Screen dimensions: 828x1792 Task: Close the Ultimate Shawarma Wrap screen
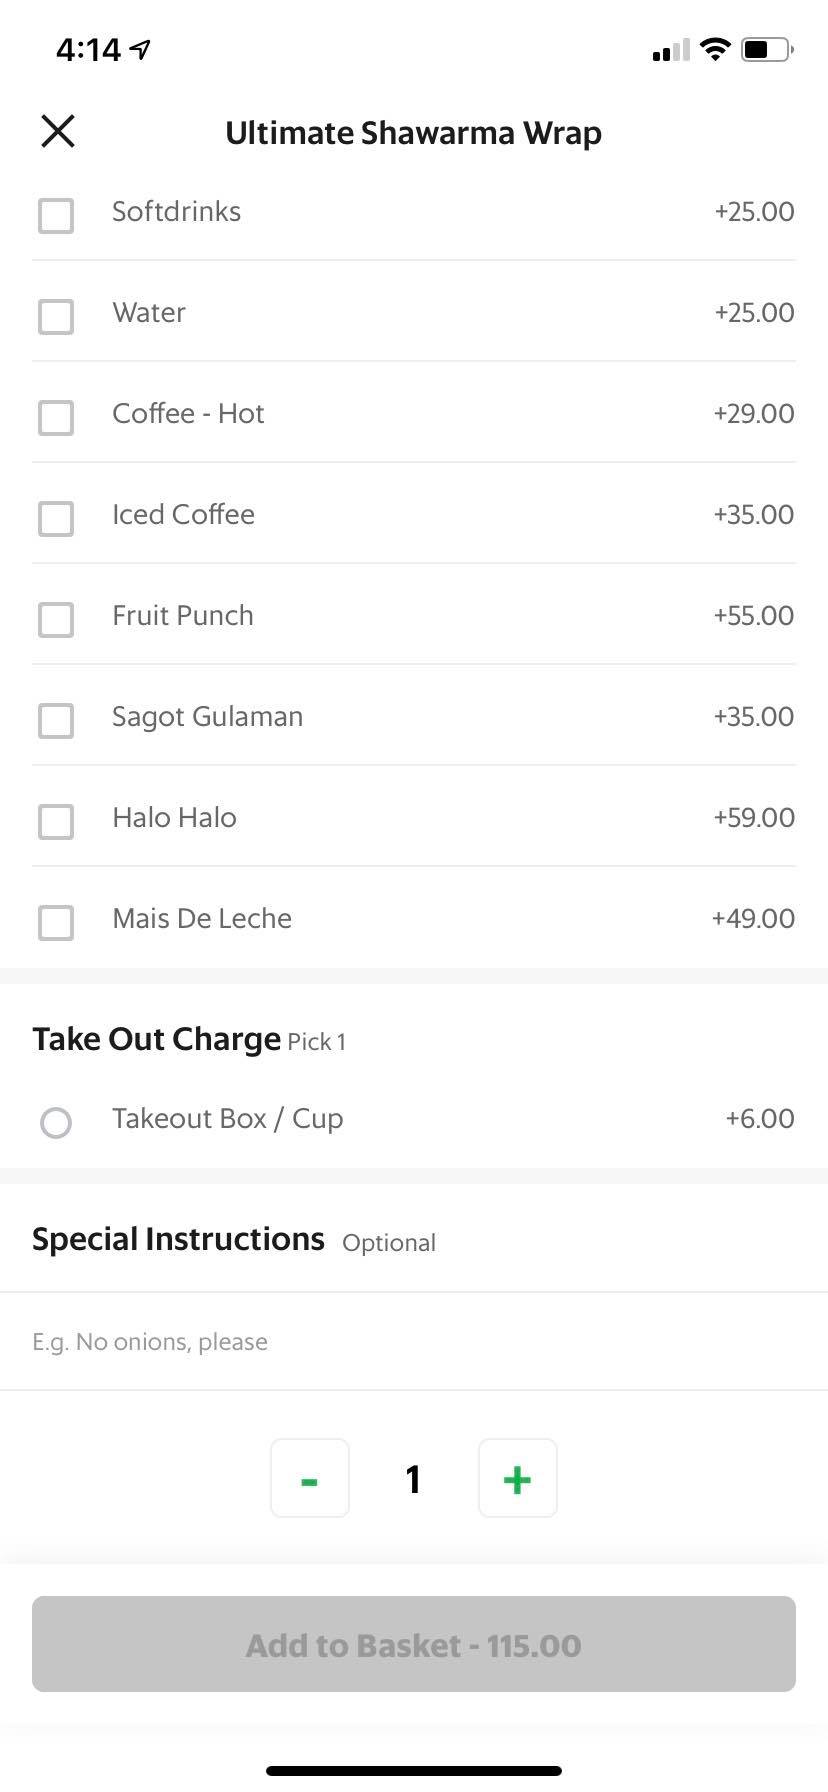click(x=58, y=131)
